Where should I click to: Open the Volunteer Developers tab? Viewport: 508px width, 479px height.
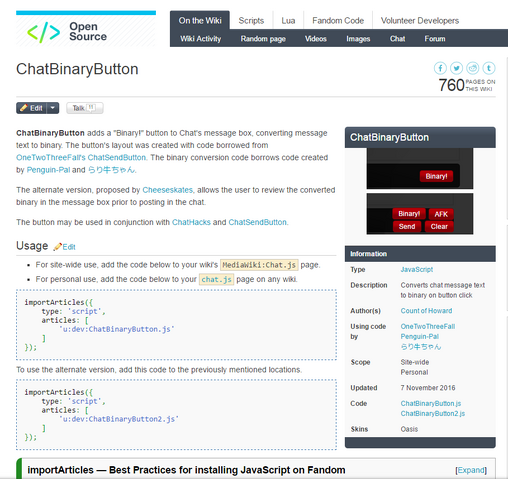pos(420,21)
